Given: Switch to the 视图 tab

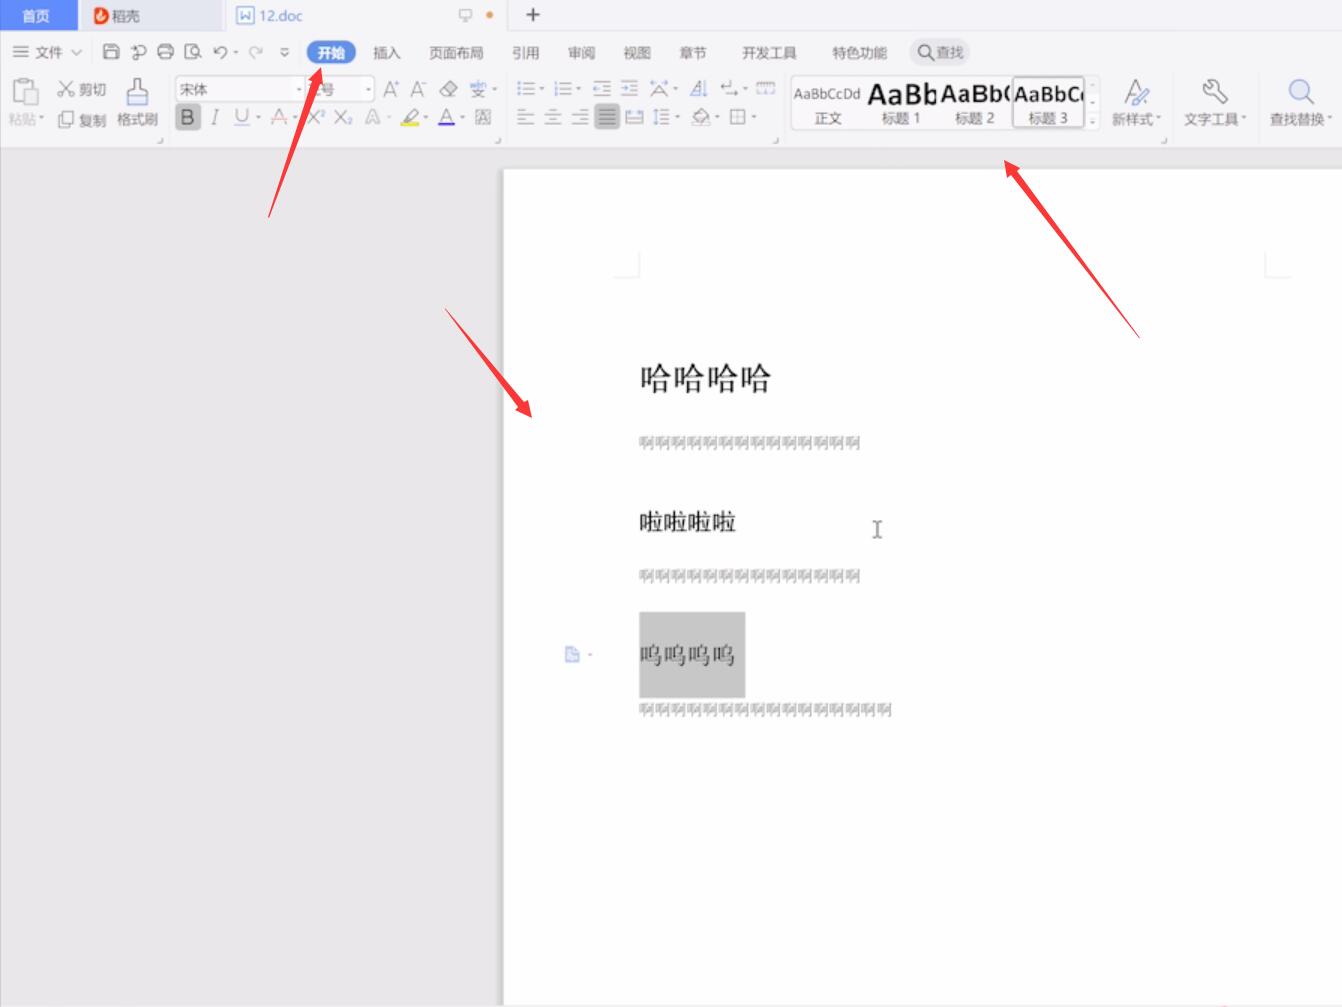Looking at the screenshot, I should click(x=637, y=53).
